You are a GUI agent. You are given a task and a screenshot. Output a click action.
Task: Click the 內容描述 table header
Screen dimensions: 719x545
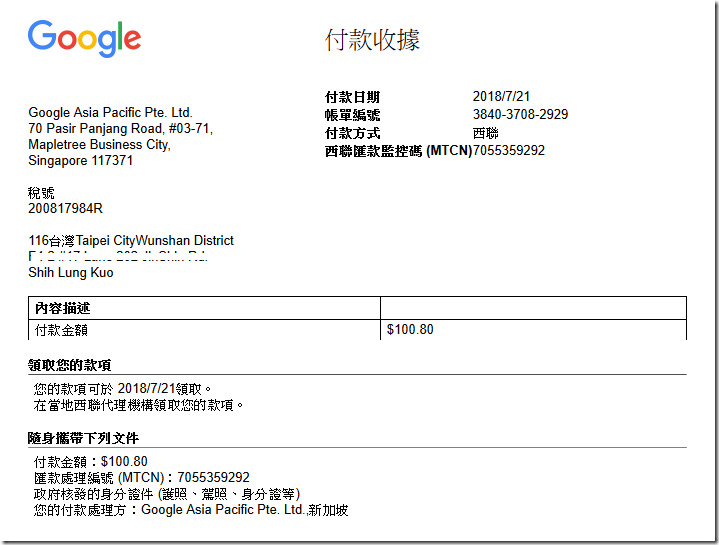click(62, 308)
